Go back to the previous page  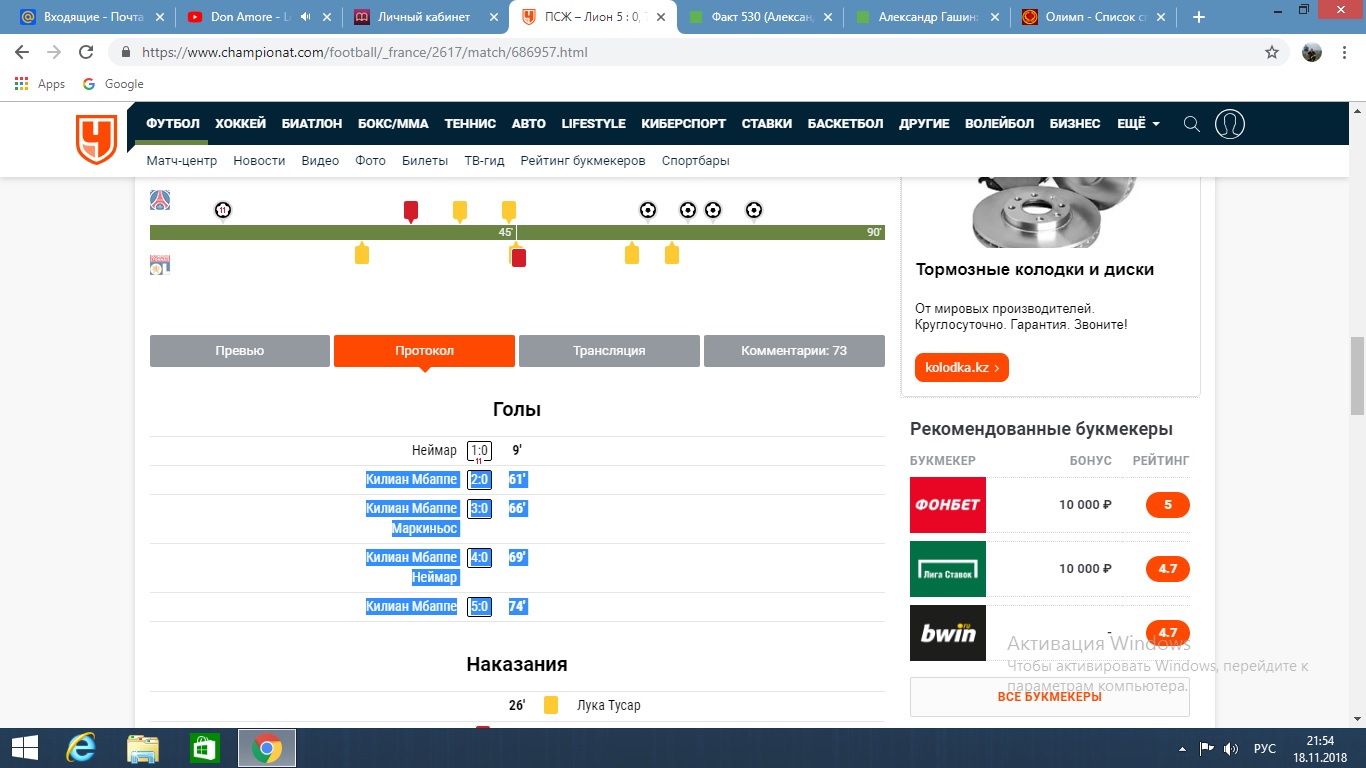pos(22,52)
